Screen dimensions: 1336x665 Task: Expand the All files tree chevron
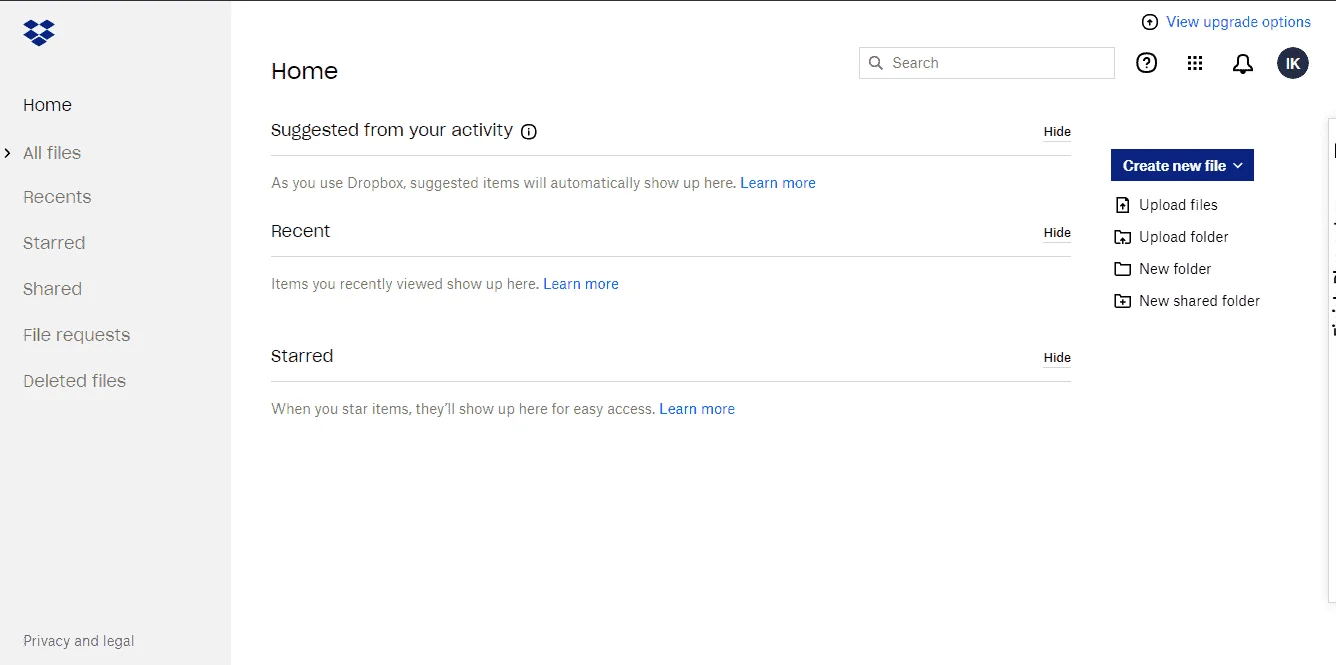pos(8,153)
